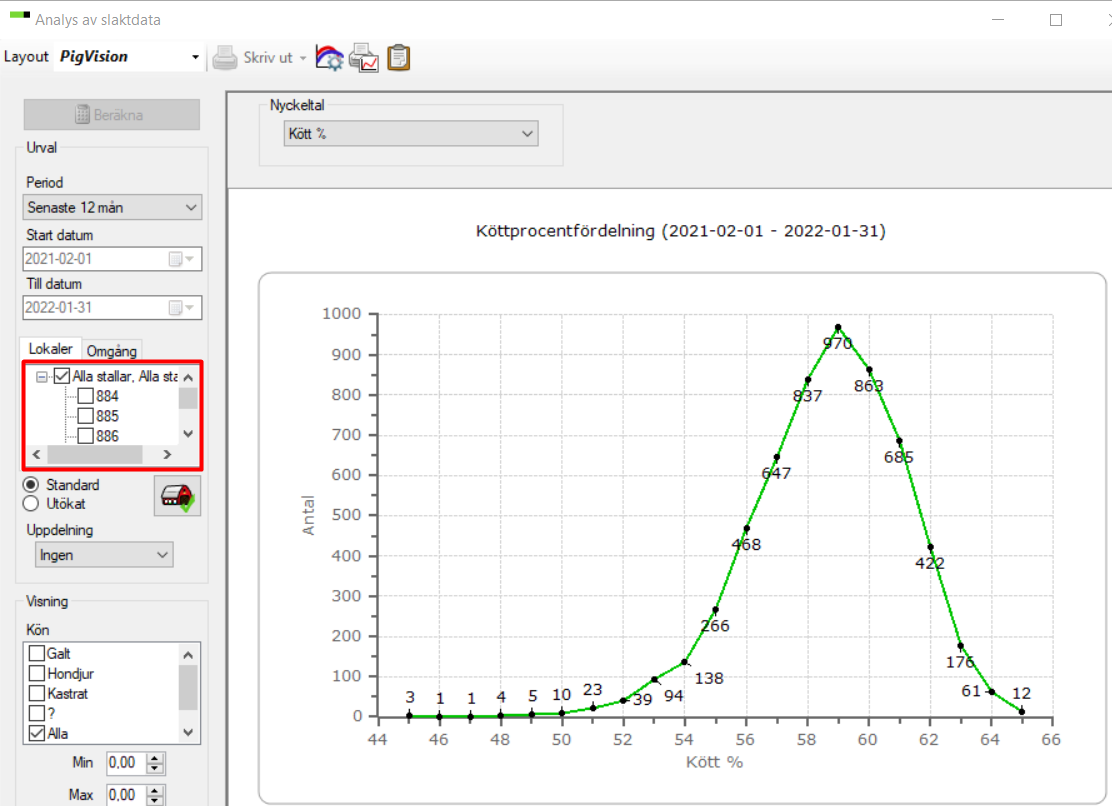The height and width of the screenshot is (806, 1112).
Task: Click the data label 863 on chart
Action: coord(869,386)
